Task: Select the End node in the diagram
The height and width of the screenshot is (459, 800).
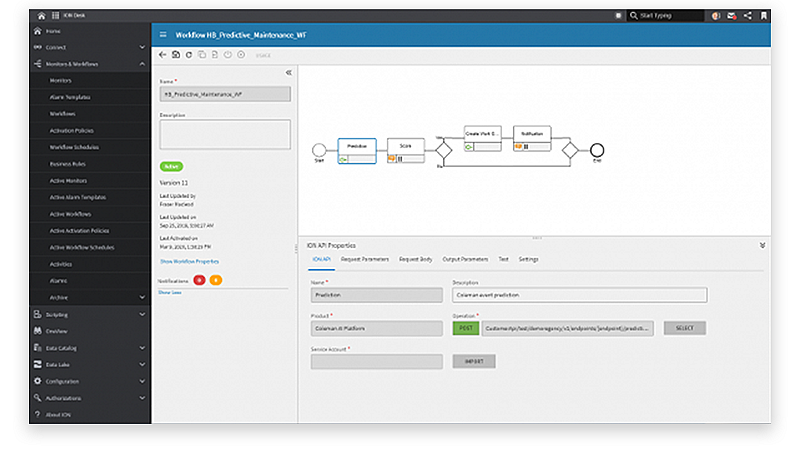Action: click(597, 150)
